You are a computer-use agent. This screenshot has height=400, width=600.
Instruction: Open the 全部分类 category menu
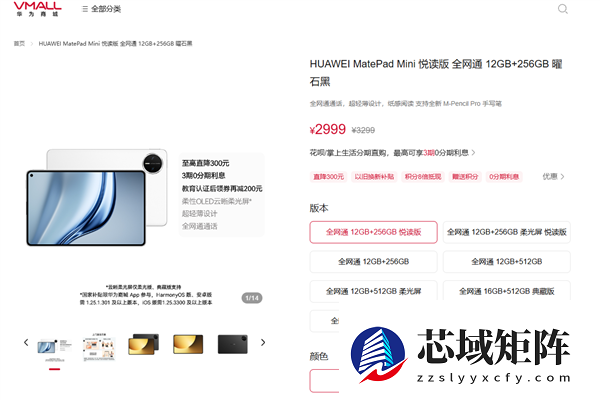pyautogui.click(x=101, y=9)
